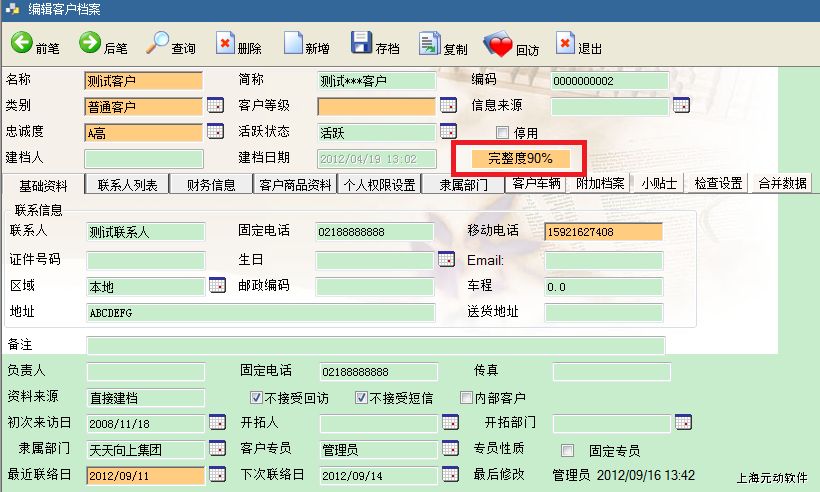Viewport: 820px width, 492px height.
Task: Click the 上海元动软件 text
Action: pyautogui.click(x=772, y=478)
